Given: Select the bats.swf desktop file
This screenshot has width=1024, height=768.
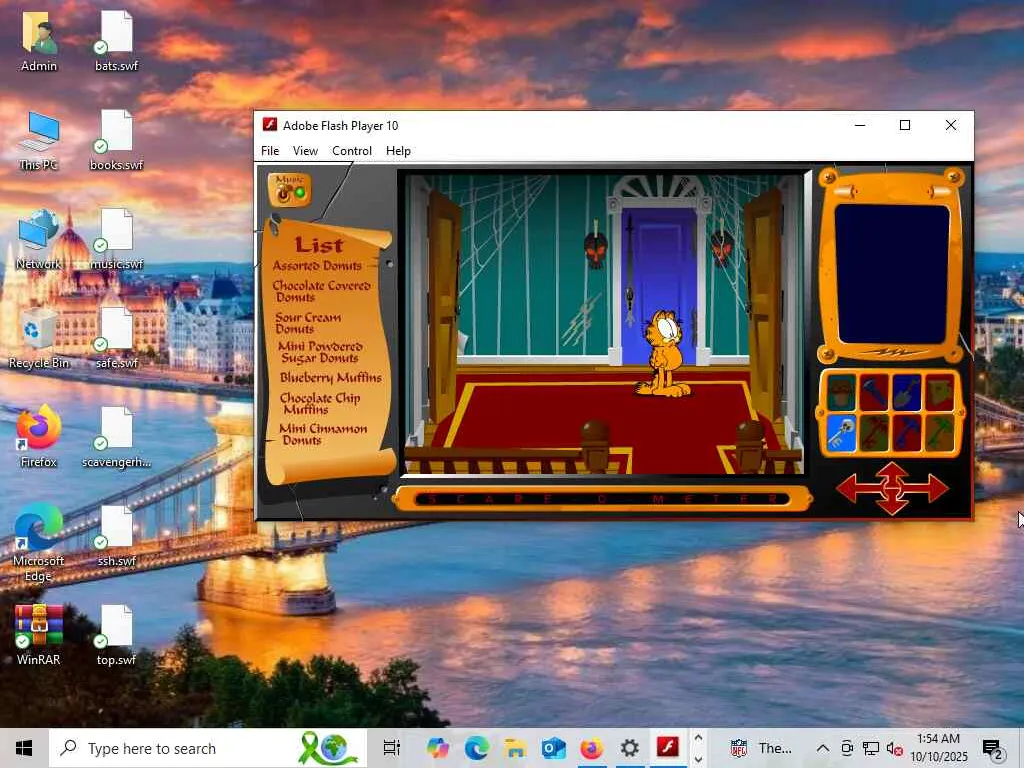Looking at the screenshot, I should click(x=116, y=40).
